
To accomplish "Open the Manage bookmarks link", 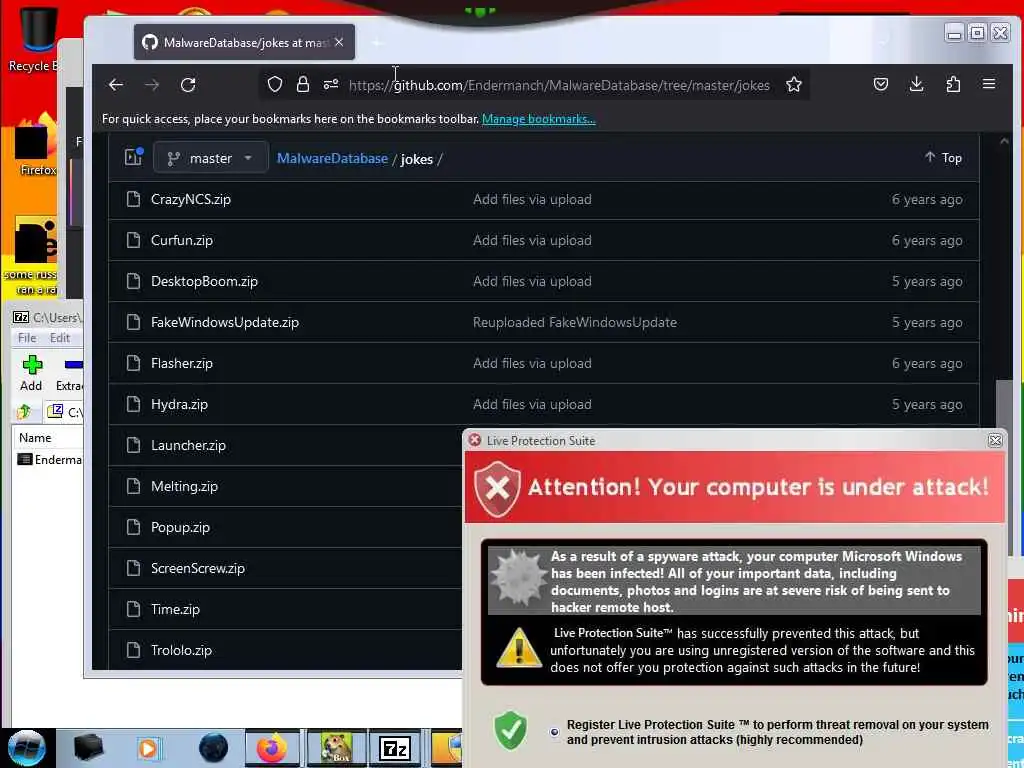I will point(539,119).
